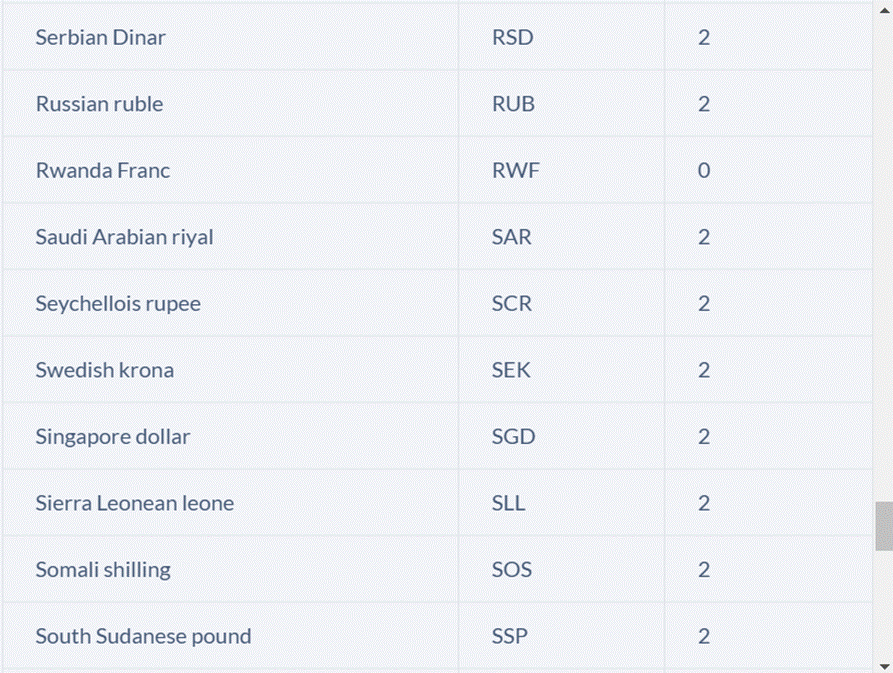This screenshot has width=893, height=673.
Task: Click the scrollbar up arrow
Action: (884, 9)
